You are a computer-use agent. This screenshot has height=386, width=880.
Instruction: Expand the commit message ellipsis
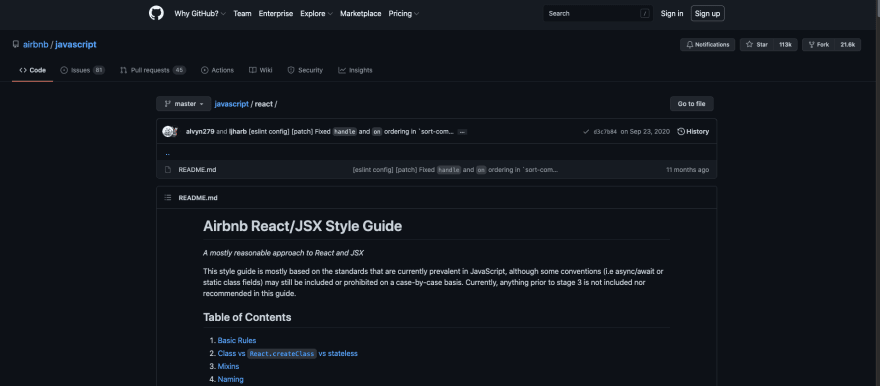coord(462,132)
